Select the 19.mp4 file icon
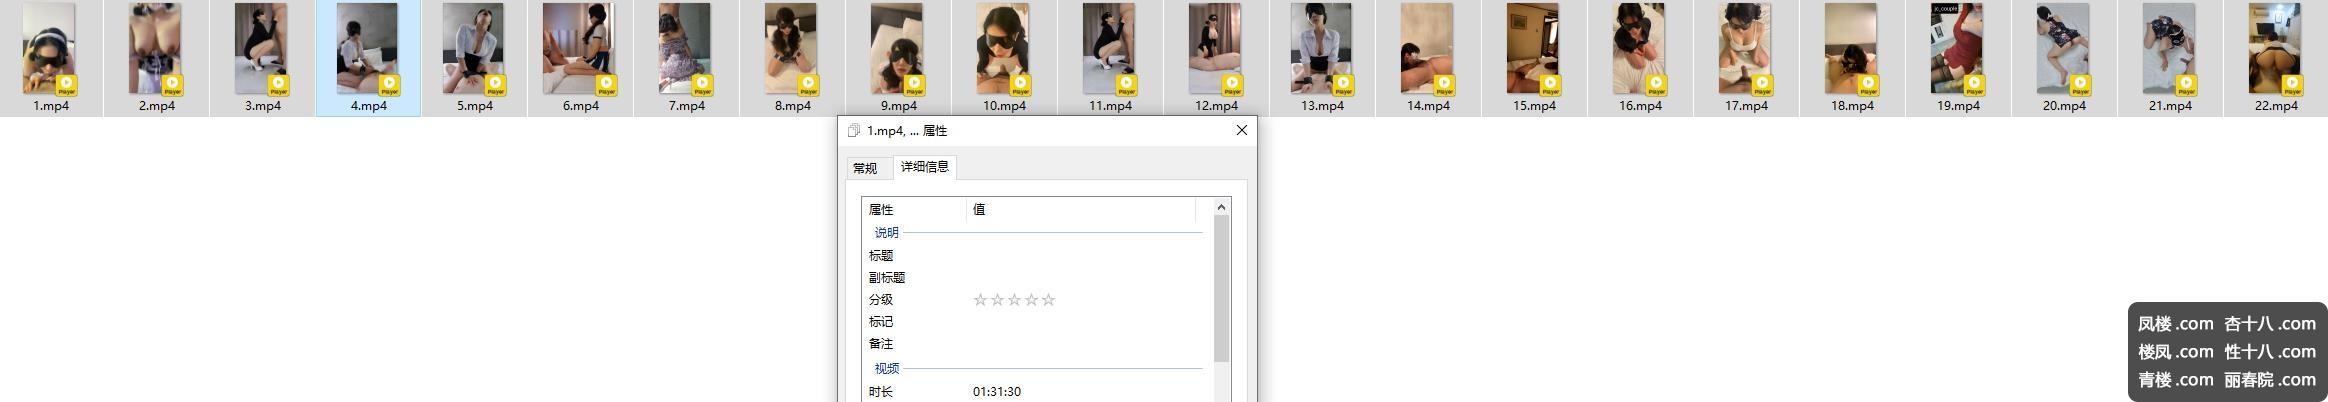Image resolution: width=2328 pixels, height=402 pixels. tap(1957, 49)
